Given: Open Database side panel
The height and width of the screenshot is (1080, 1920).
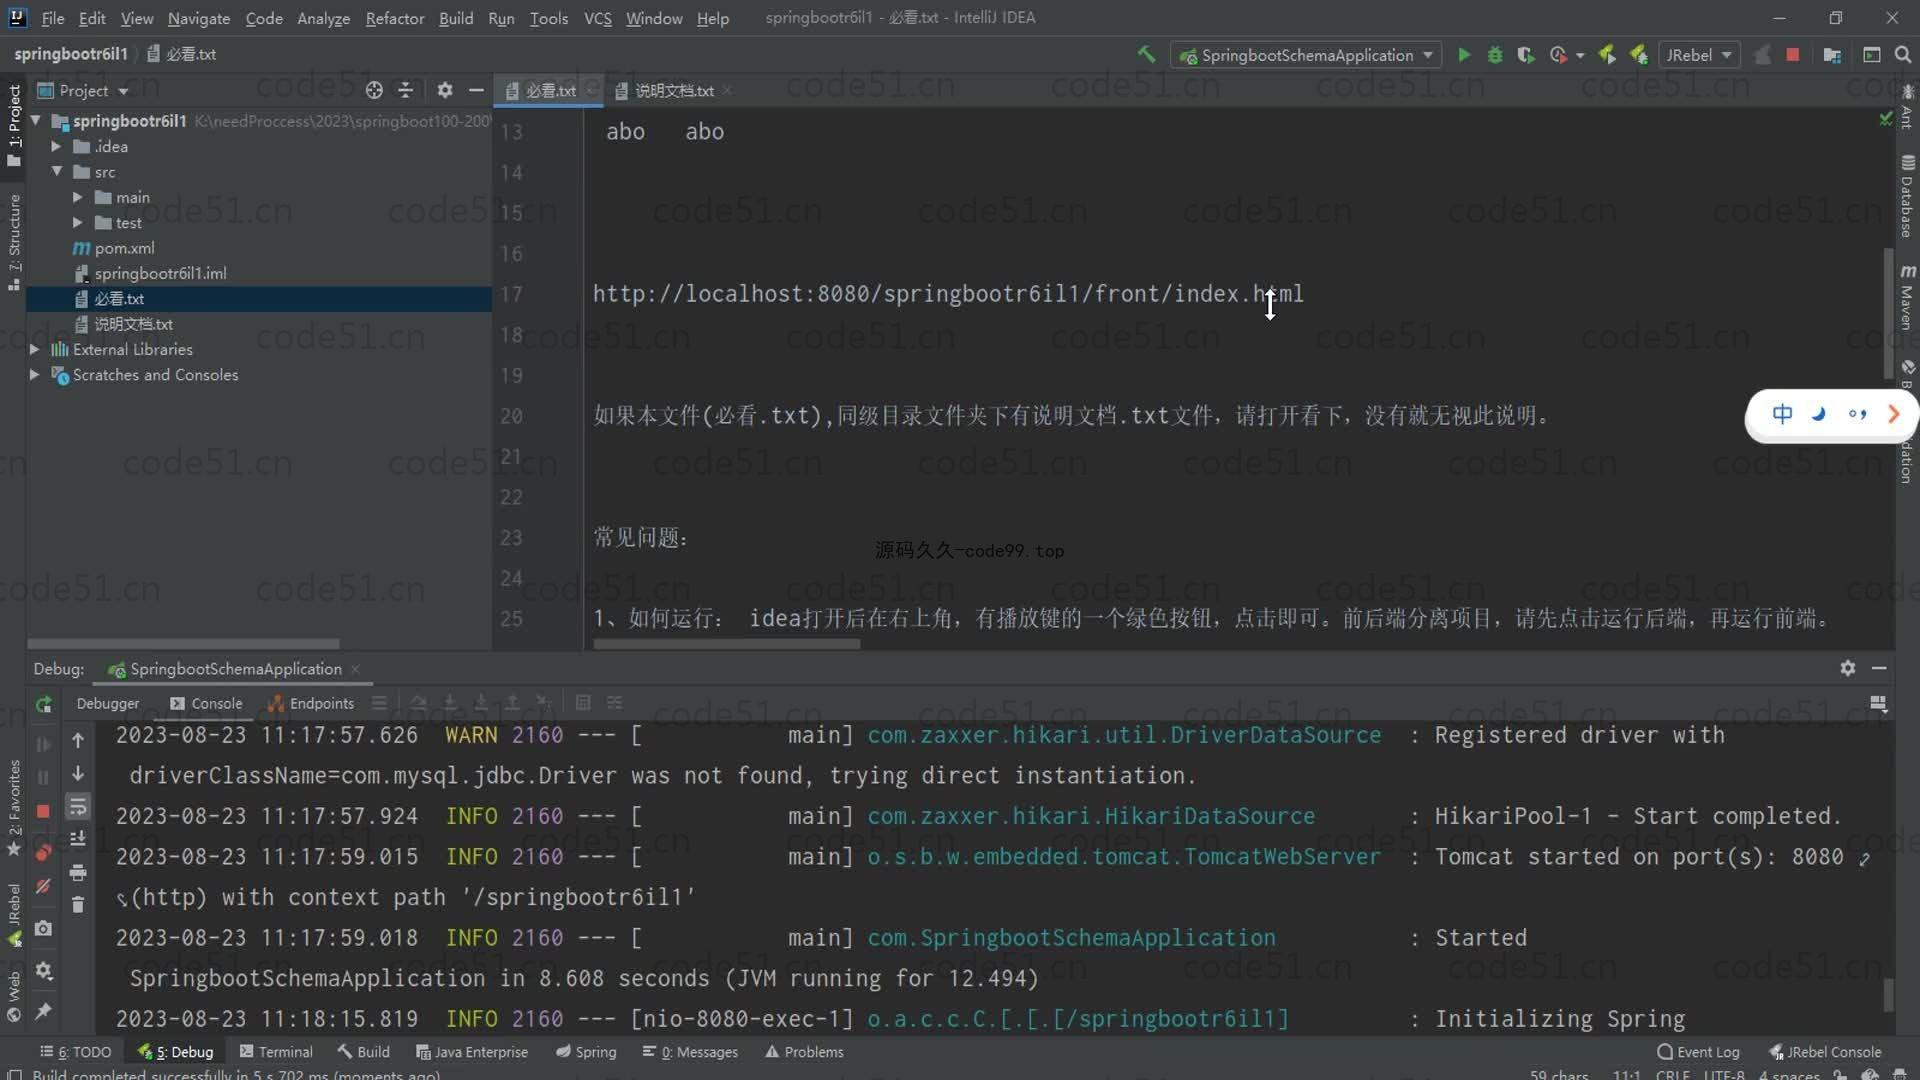Looking at the screenshot, I should 1907,195.
